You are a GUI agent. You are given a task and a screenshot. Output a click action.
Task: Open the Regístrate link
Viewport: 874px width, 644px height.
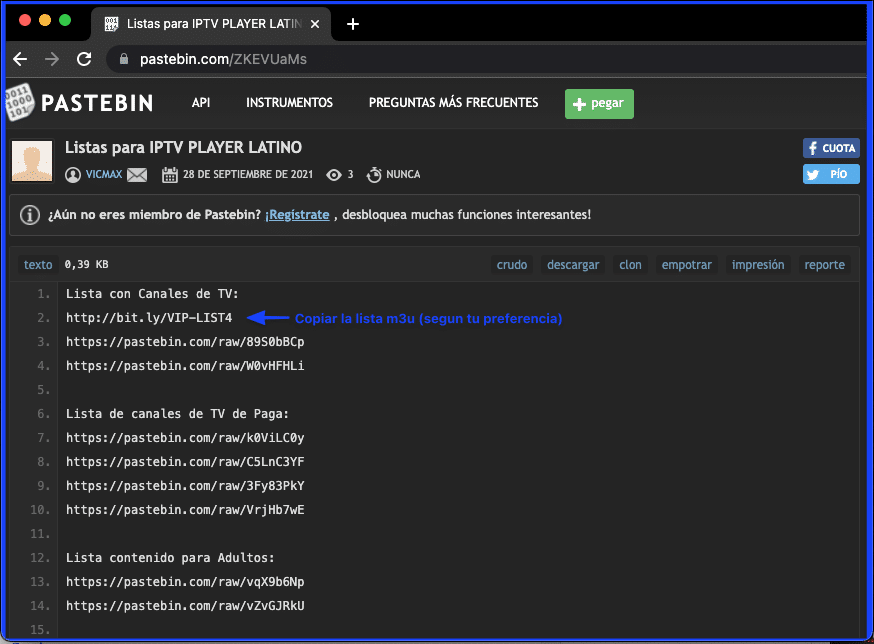point(297,215)
